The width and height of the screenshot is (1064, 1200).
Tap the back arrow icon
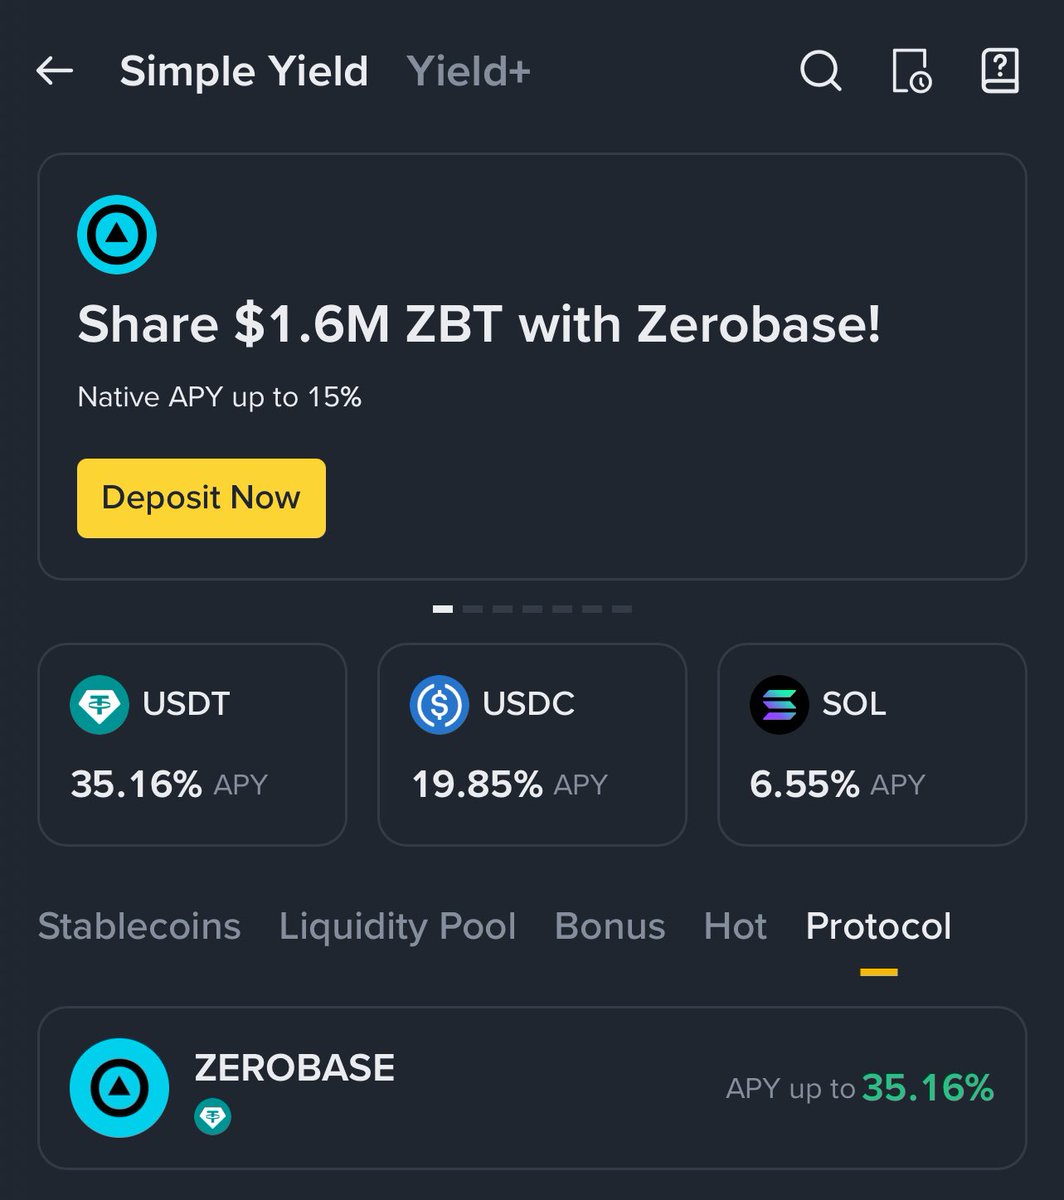pyautogui.click(x=55, y=71)
